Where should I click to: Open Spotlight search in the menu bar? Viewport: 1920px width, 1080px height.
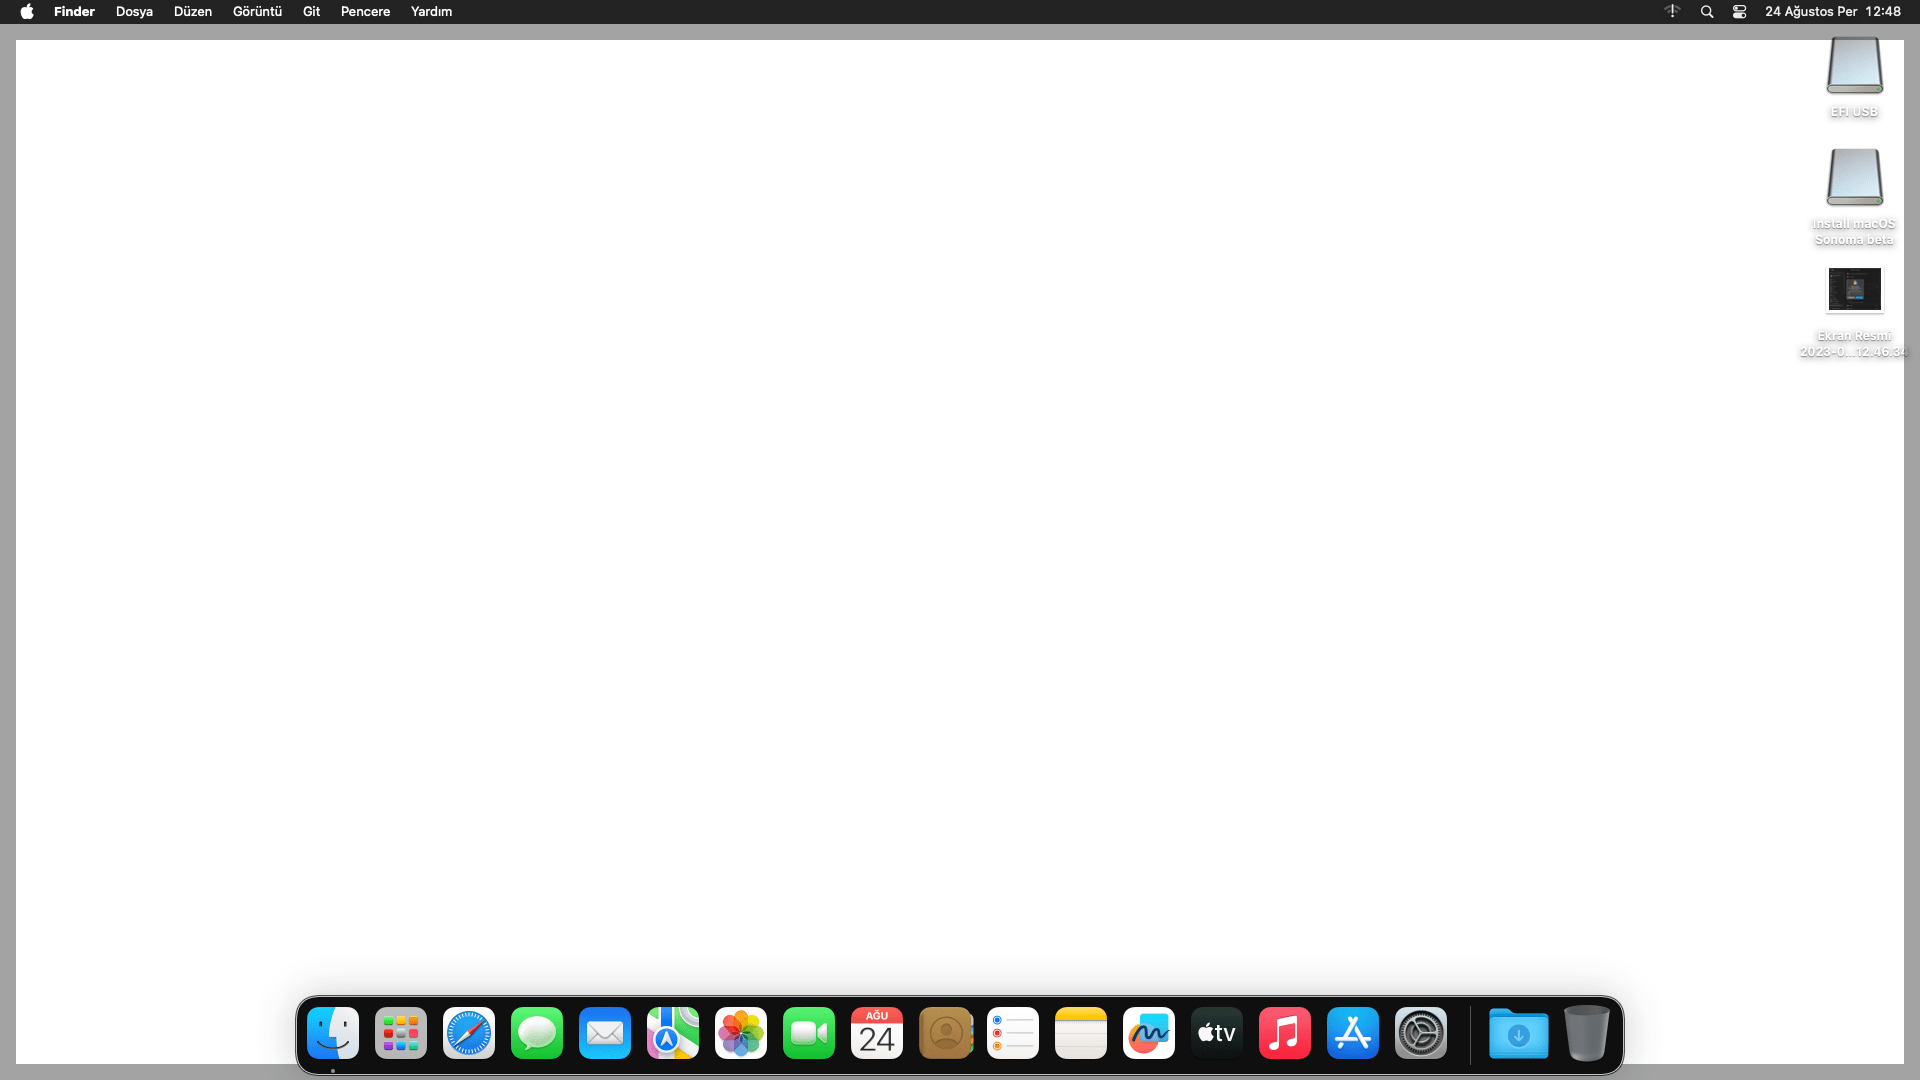(1707, 11)
